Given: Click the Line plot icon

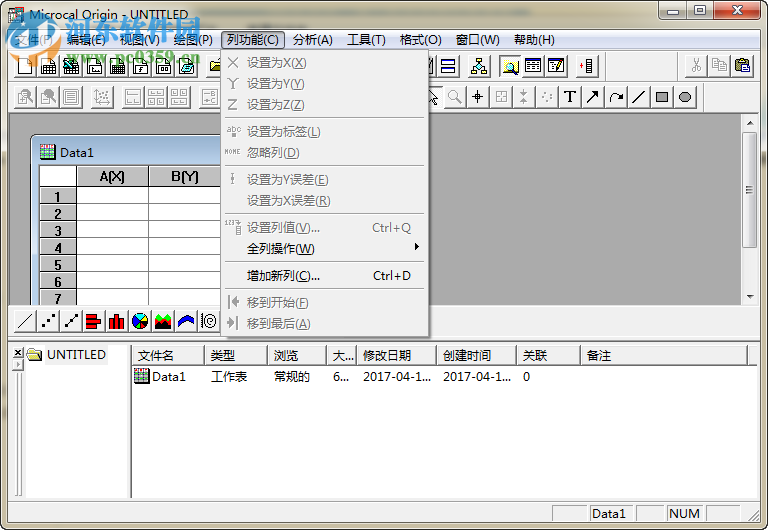Looking at the screenshot, I should [25, 321].
